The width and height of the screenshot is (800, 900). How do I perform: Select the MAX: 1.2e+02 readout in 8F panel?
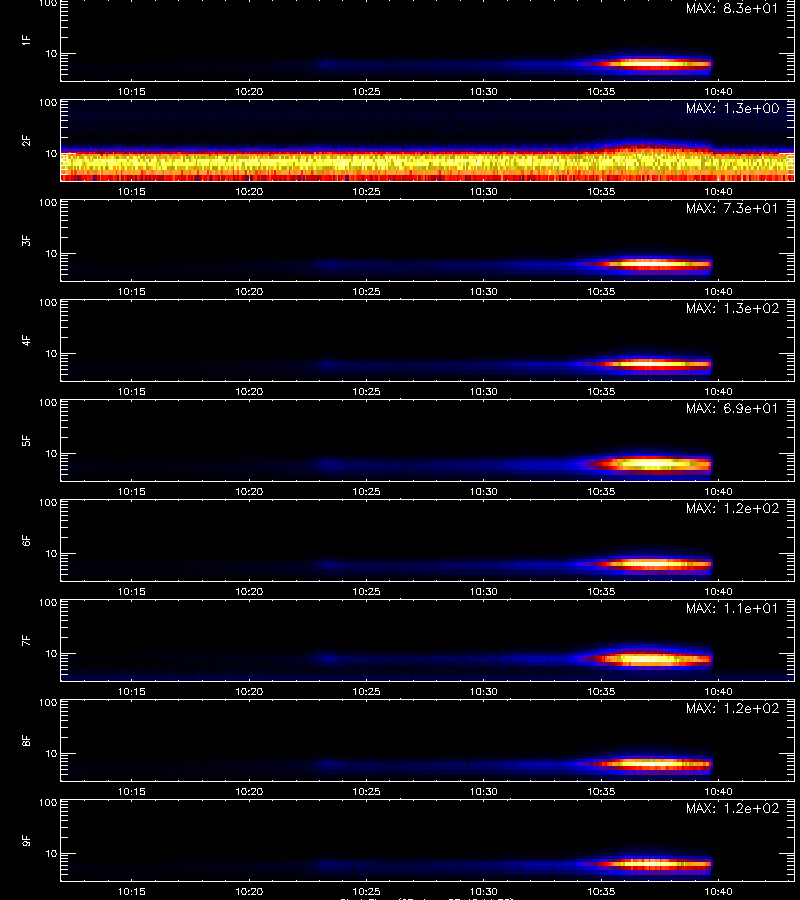click(x=732, y=708)
